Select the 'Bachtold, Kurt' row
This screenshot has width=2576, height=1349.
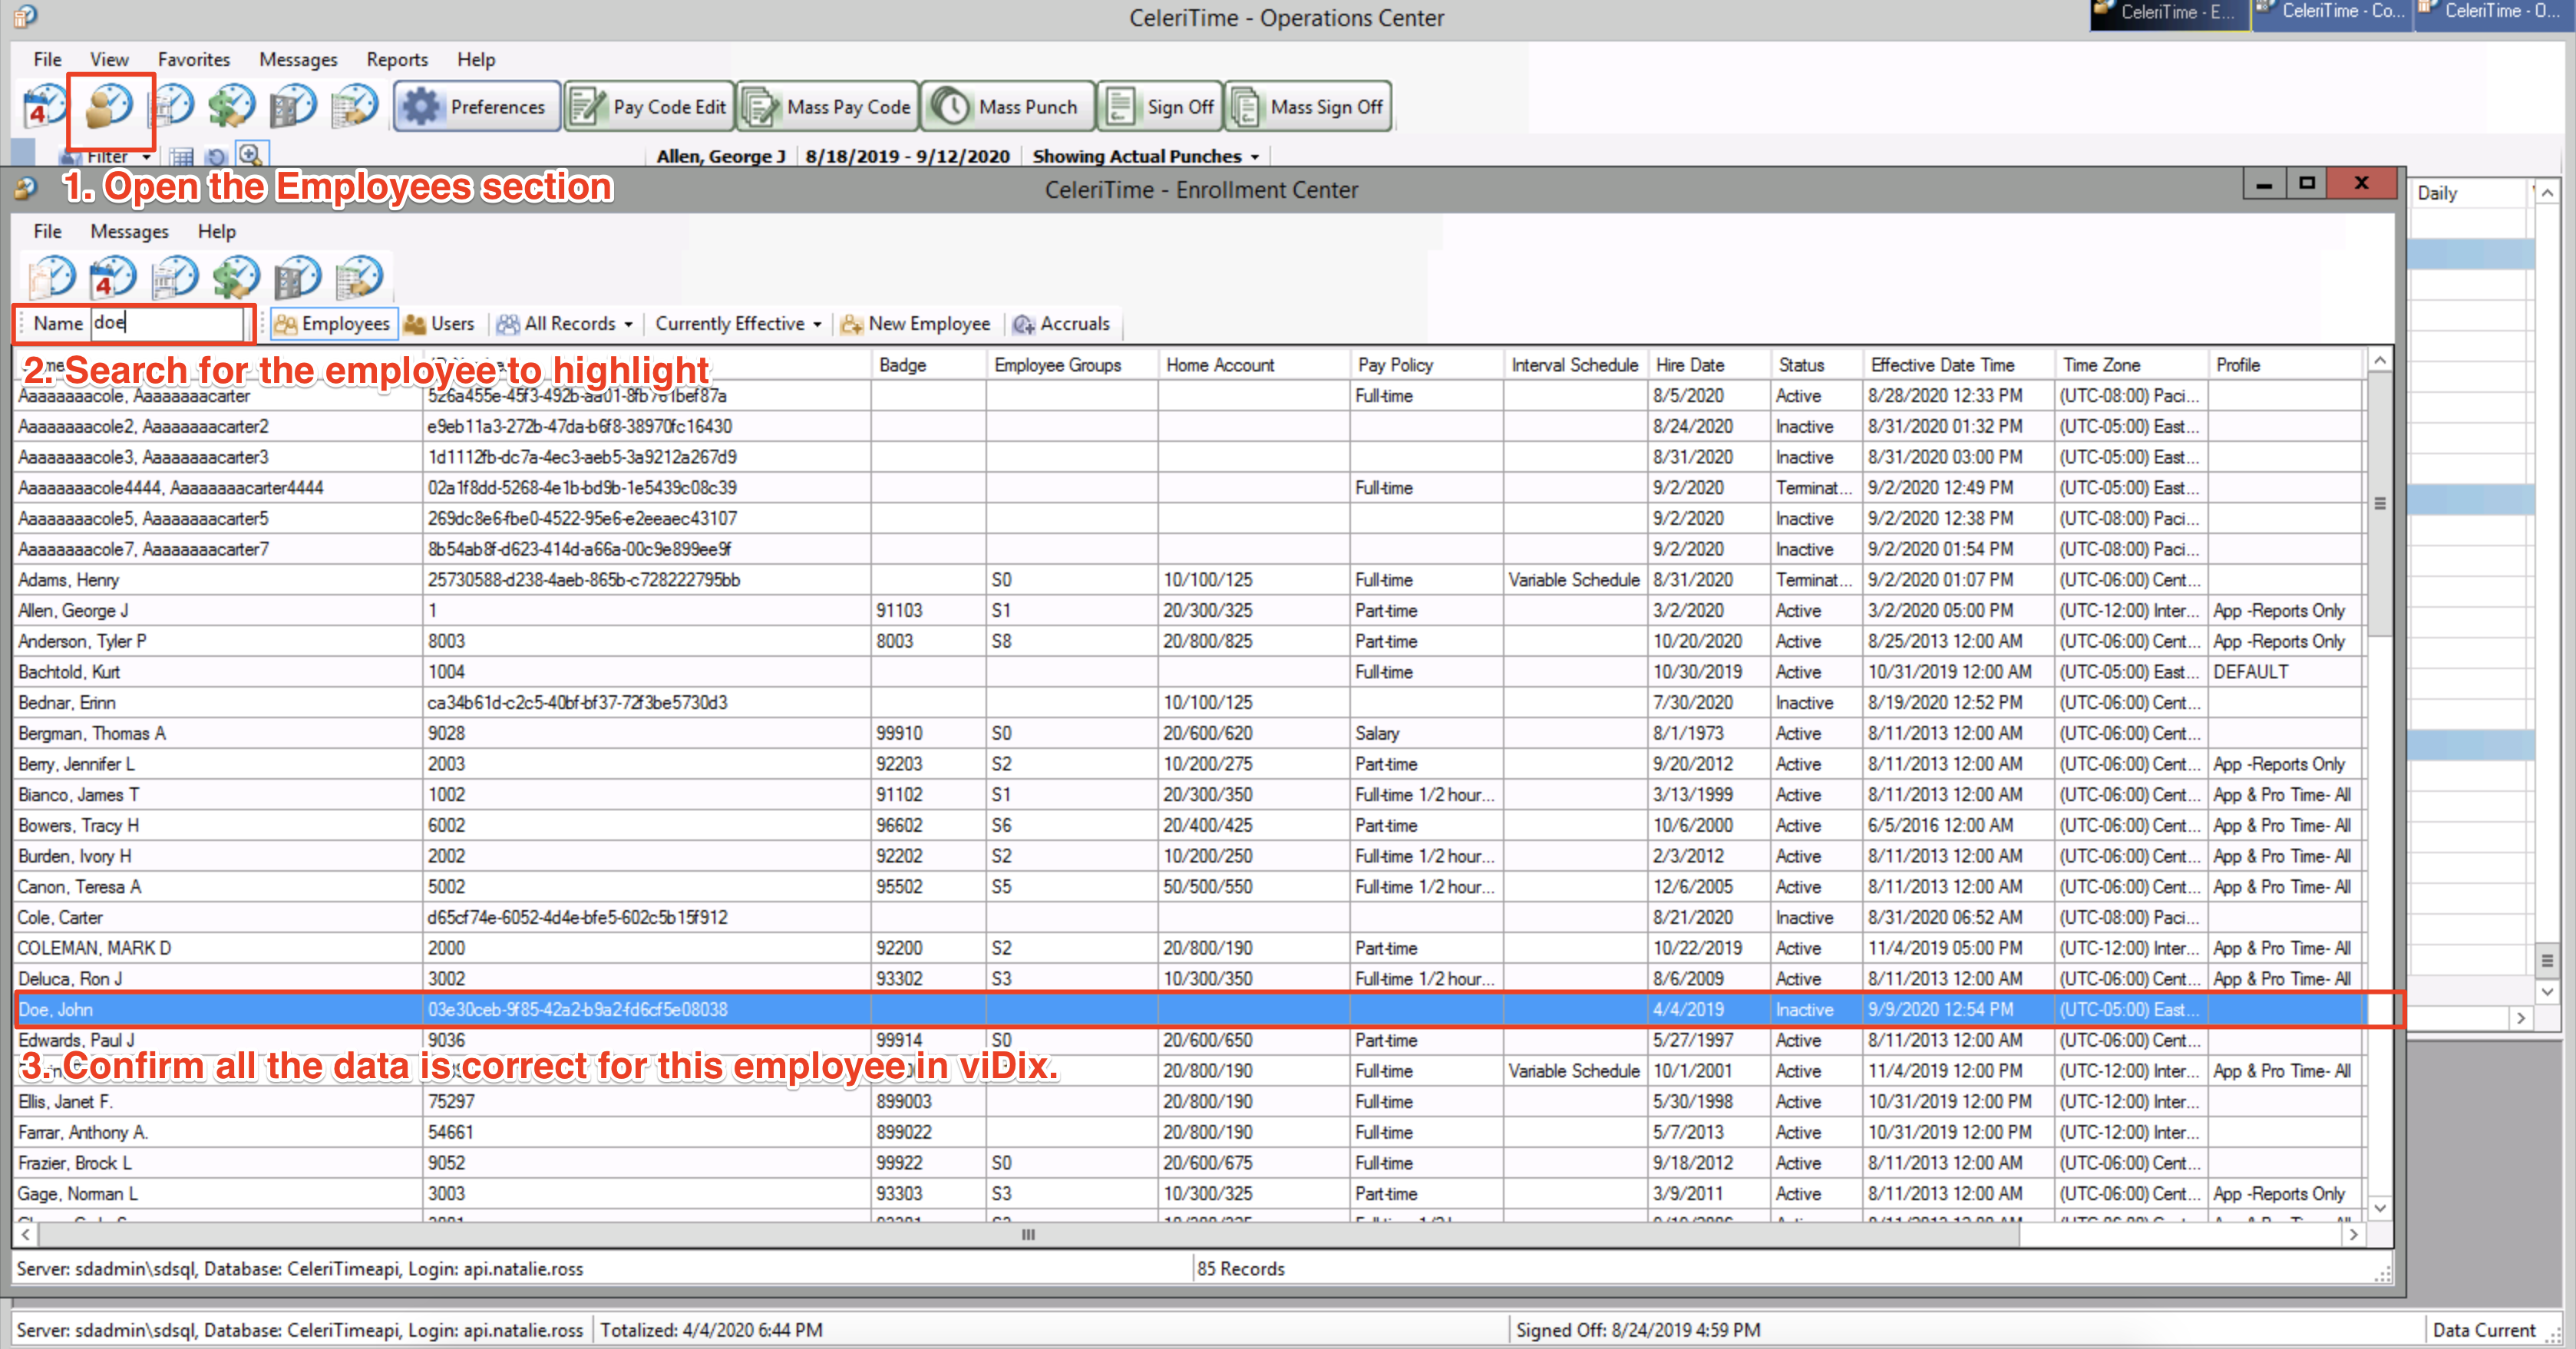1190,672
